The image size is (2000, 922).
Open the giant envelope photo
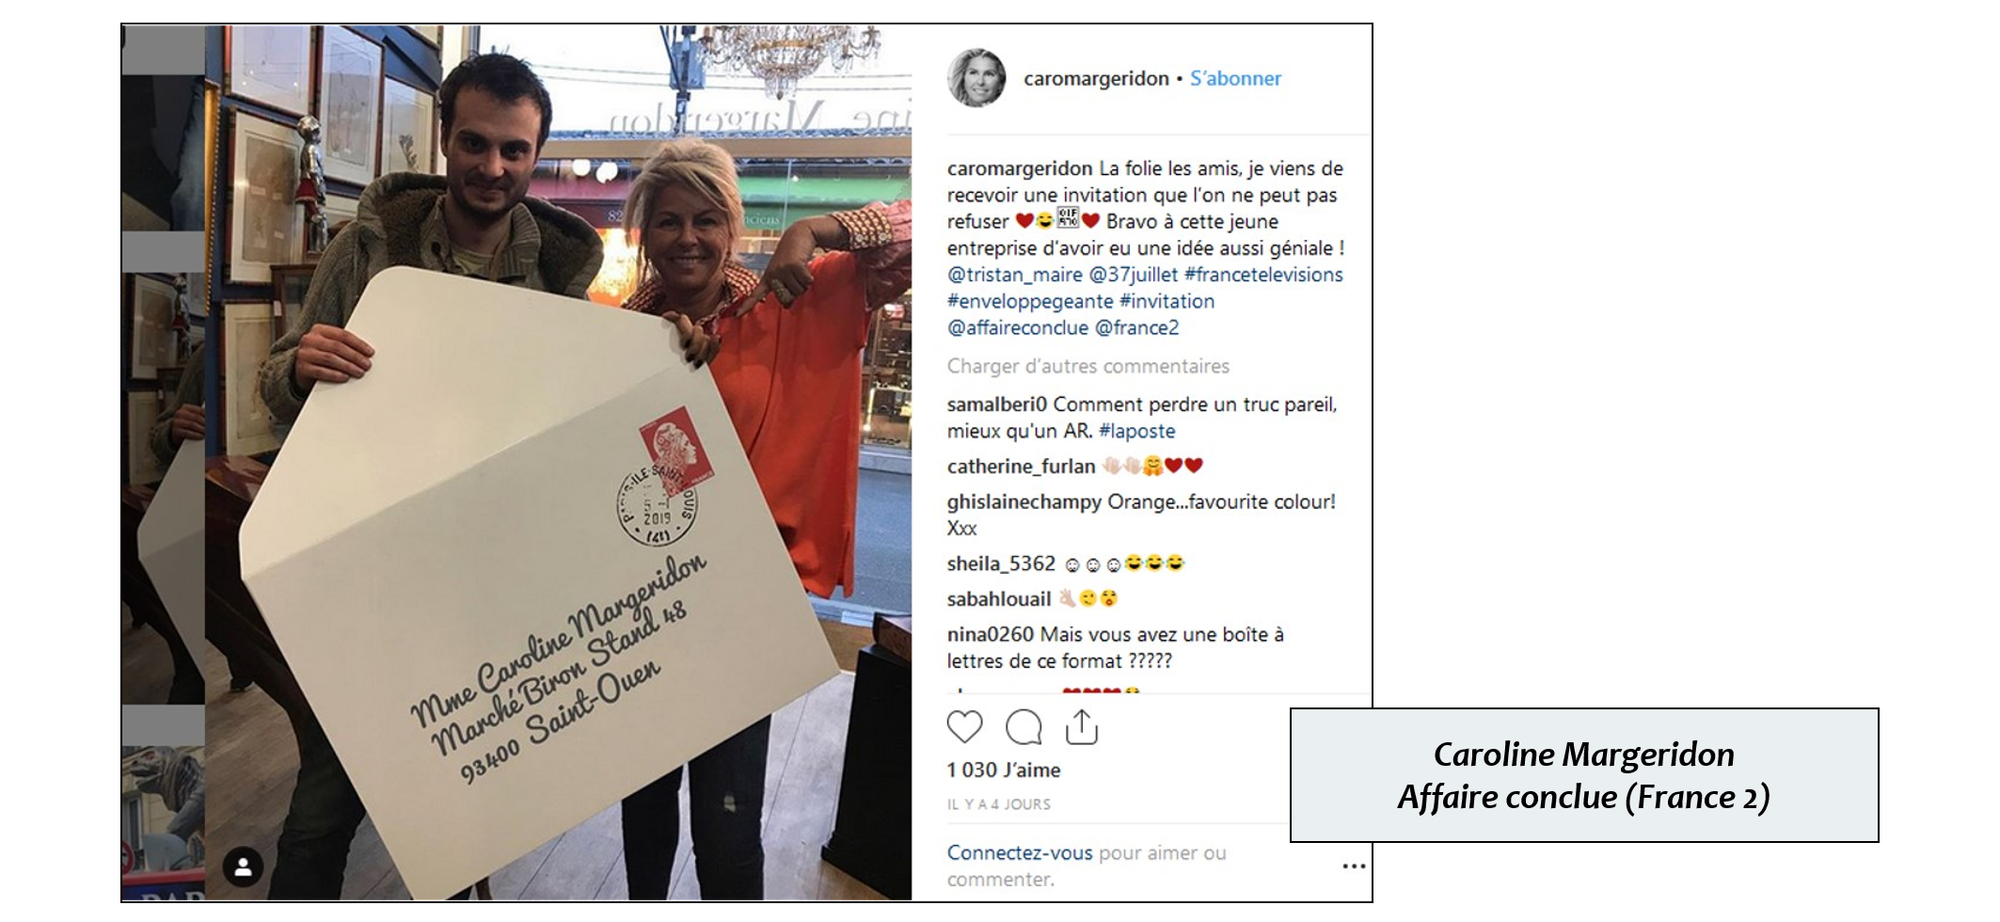click(516, 462)
